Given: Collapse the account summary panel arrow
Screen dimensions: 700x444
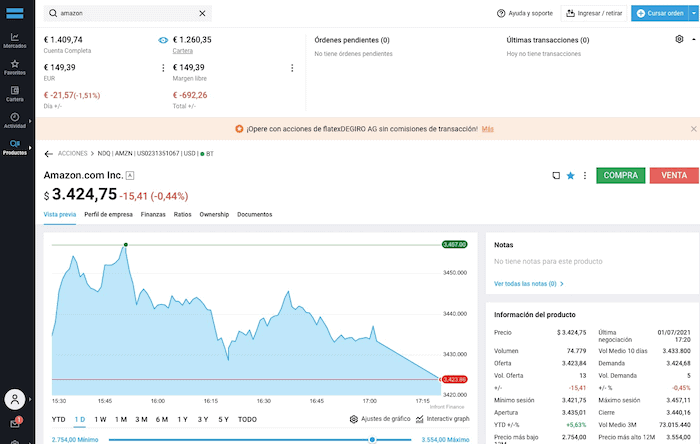Looking at the screenshot, I should 694,39.
